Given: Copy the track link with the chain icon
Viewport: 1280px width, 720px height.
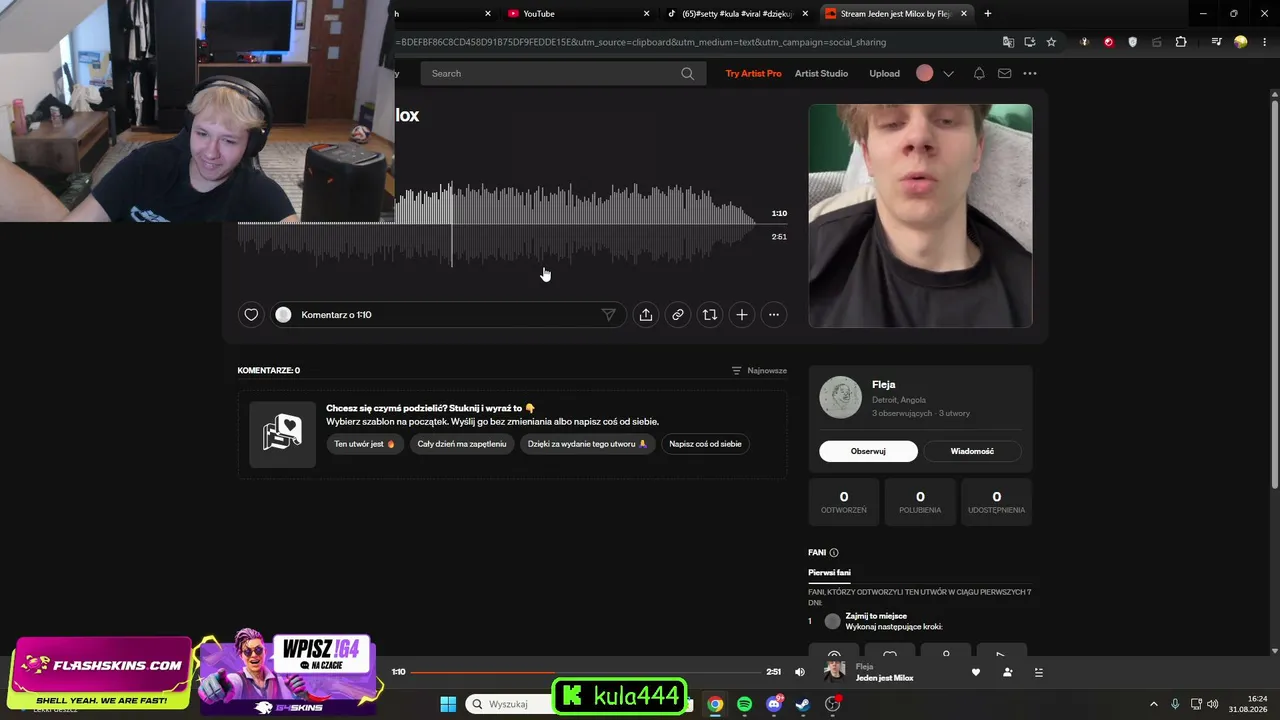Looking at the screenshot, I should (678, 315).
